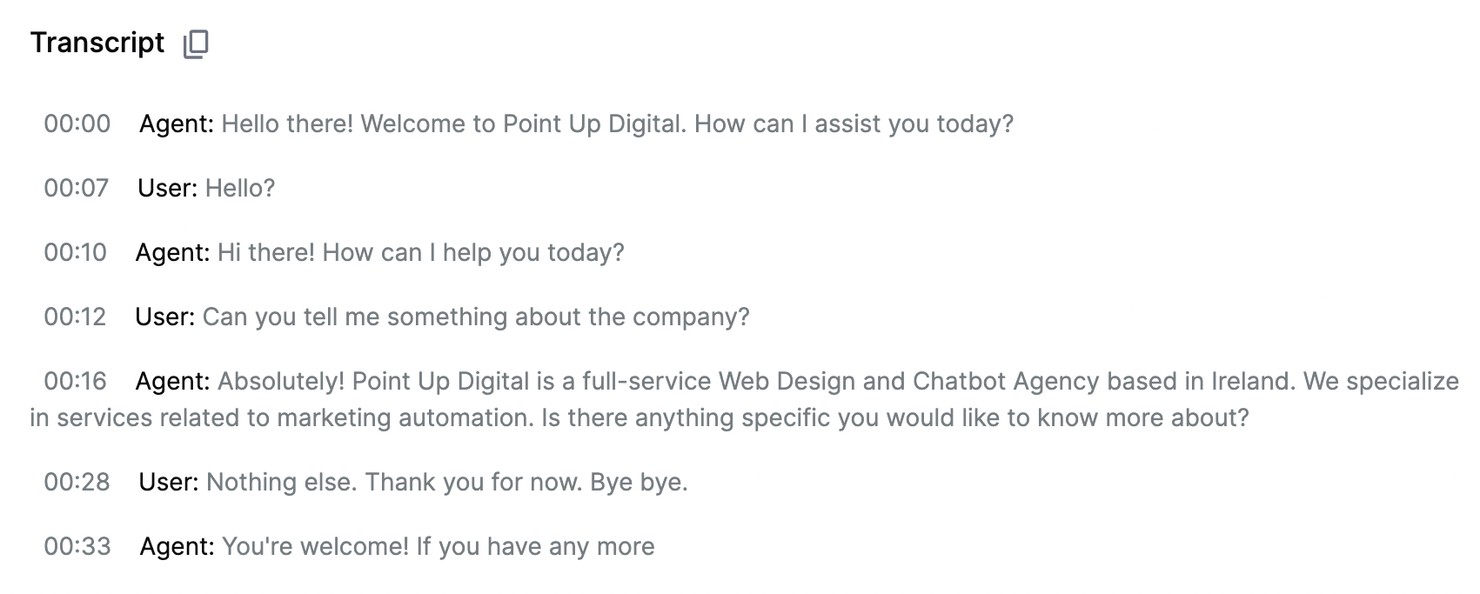The width and height of the screenshot is (1480, 594).
Task: Jump to the 00:28 timestamp
Action: coord(77,482)
